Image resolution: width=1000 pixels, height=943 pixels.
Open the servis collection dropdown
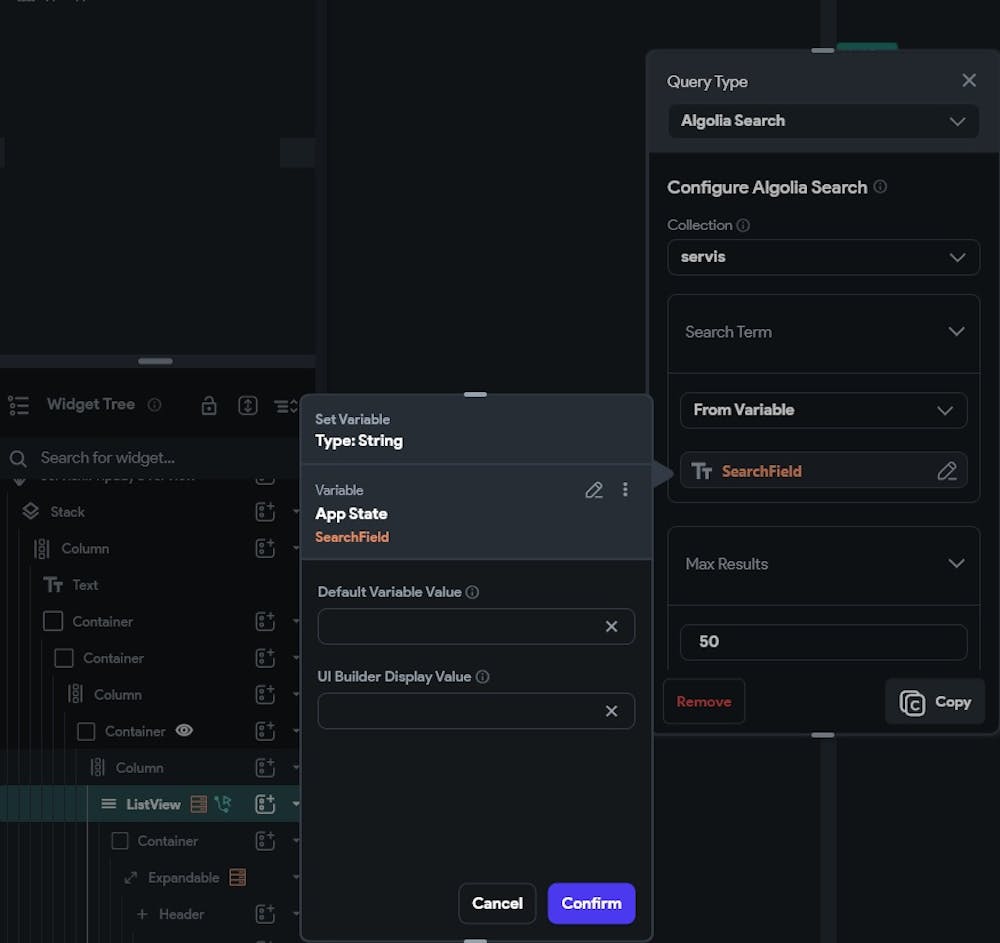click(823, 257)
